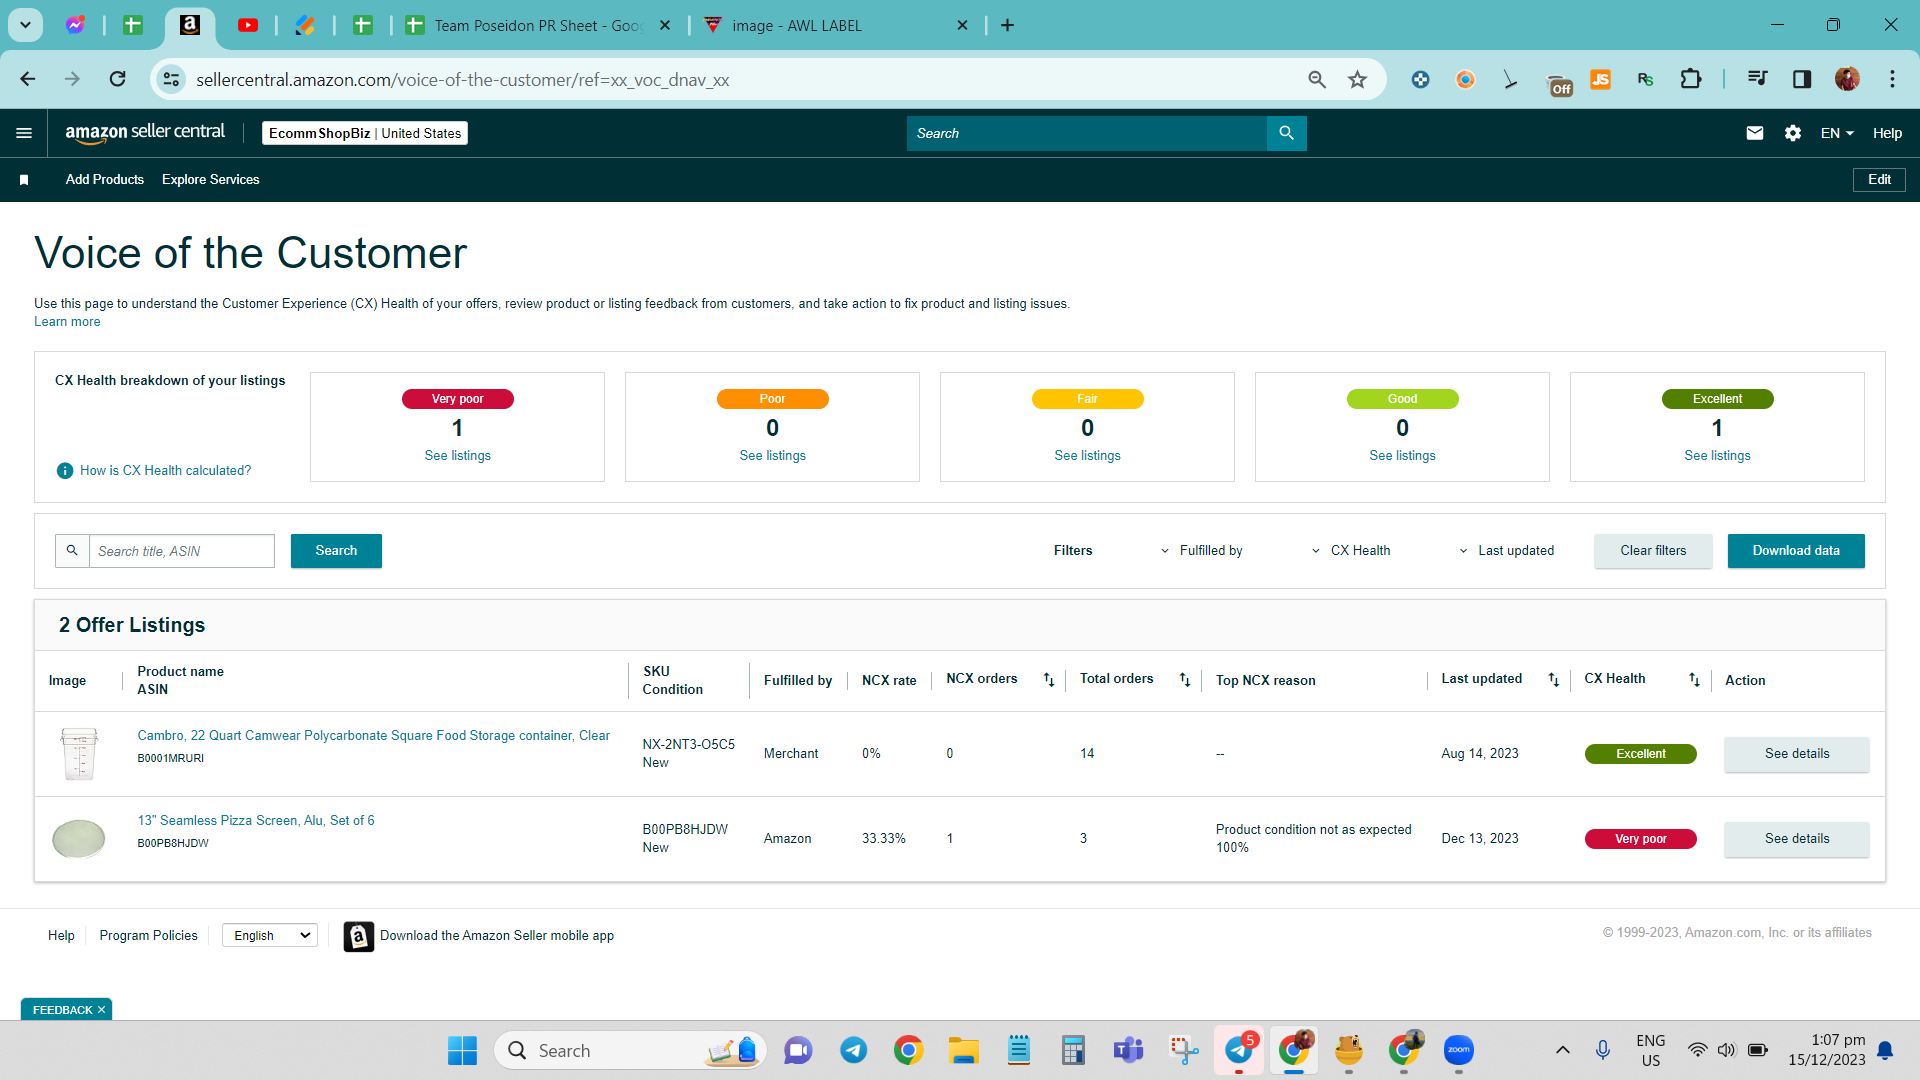The height and width of the screenshot is (1080, 1920).
Task: Sort by Last updated arrows
Action: pos(1554,680)
